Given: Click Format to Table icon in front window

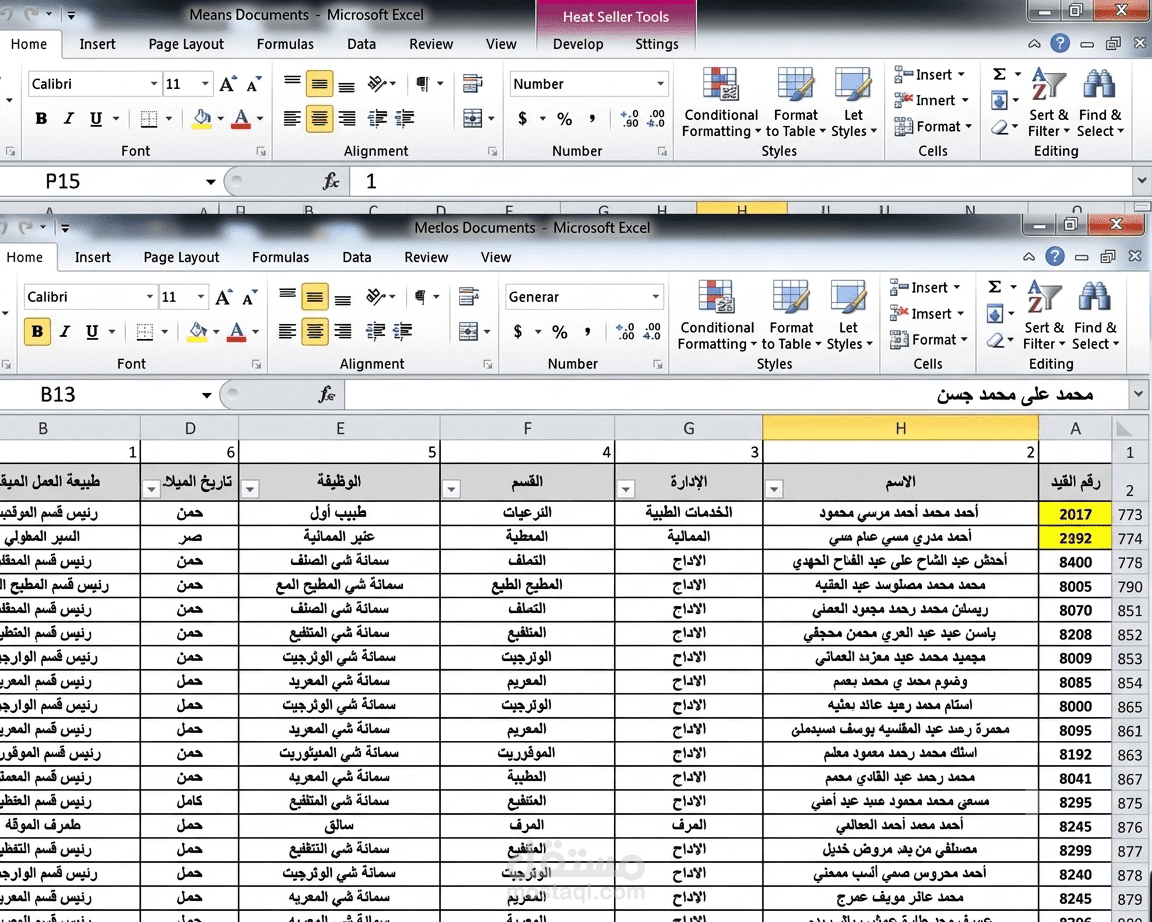Looking at the screenshot, I should [791, 296].
